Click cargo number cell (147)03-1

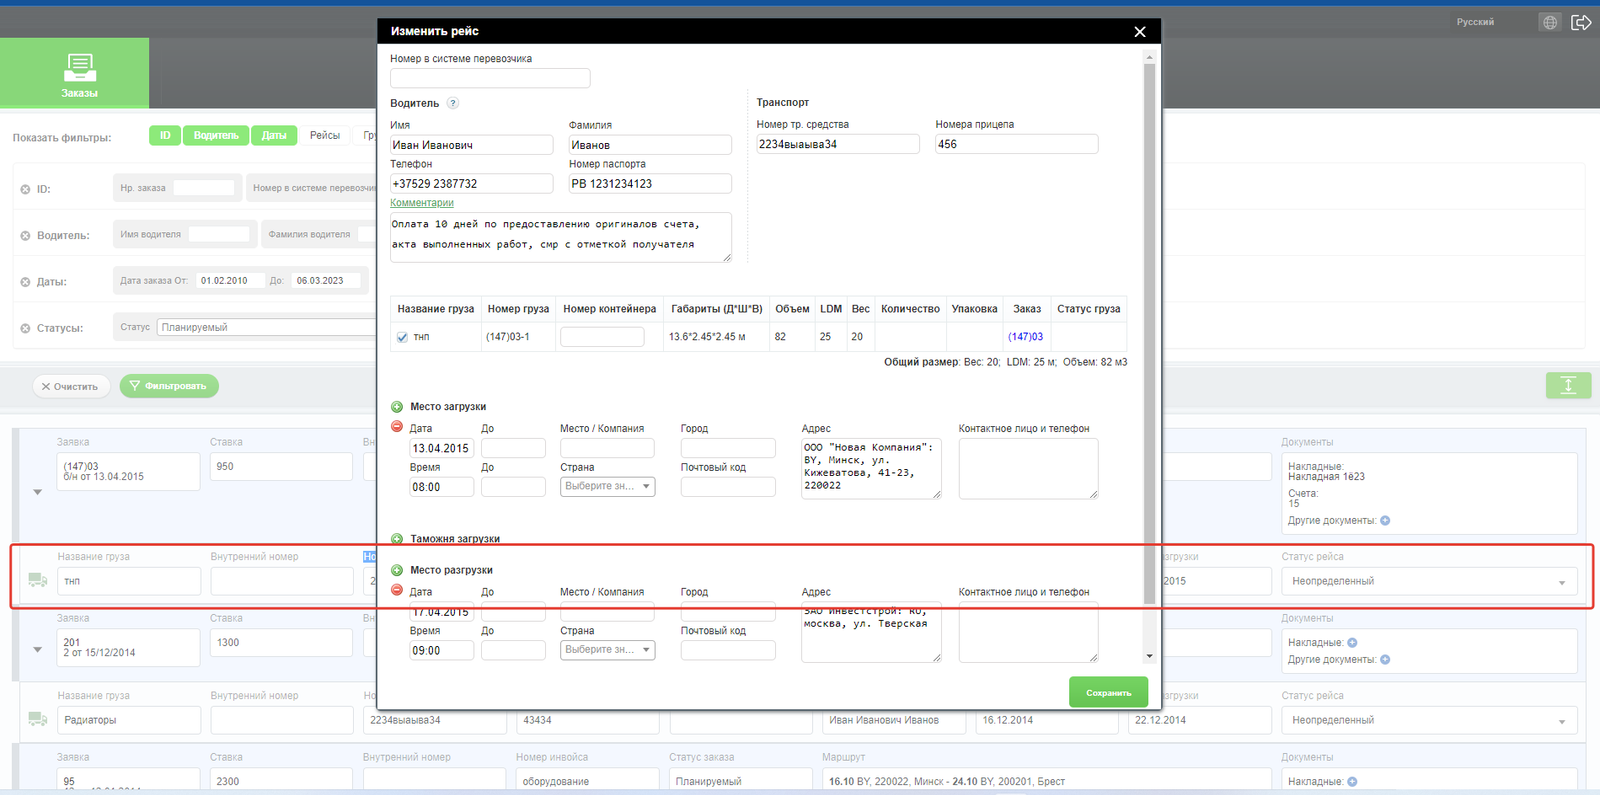[x=517, y=337]
